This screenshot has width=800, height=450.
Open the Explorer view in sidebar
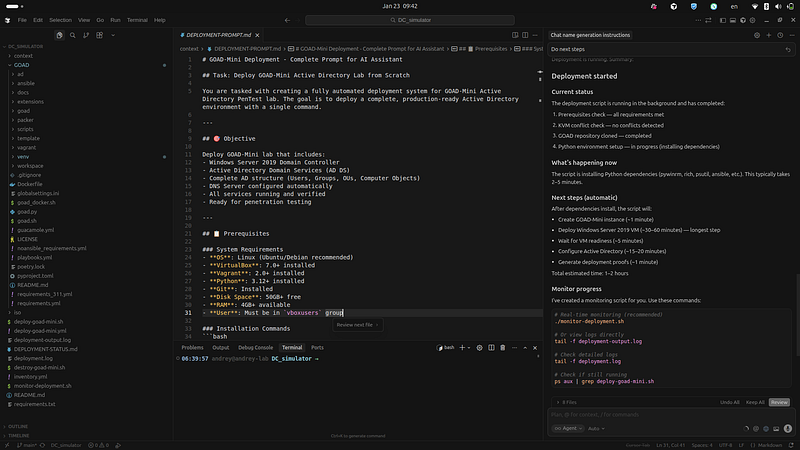[59, 35]
